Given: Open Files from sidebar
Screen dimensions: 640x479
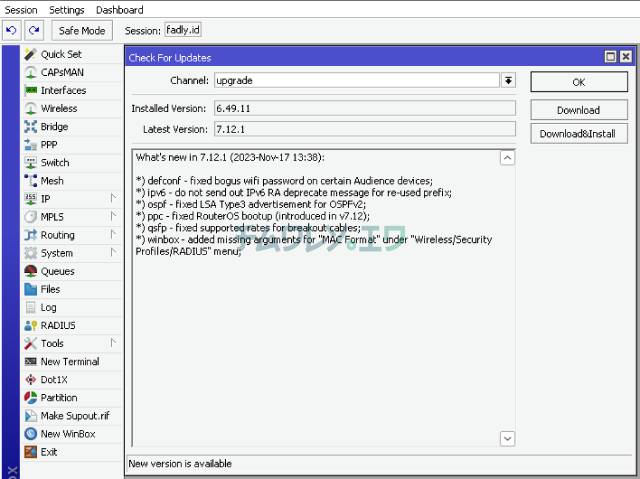Looking at the screenshot, I should pos(50,289).
